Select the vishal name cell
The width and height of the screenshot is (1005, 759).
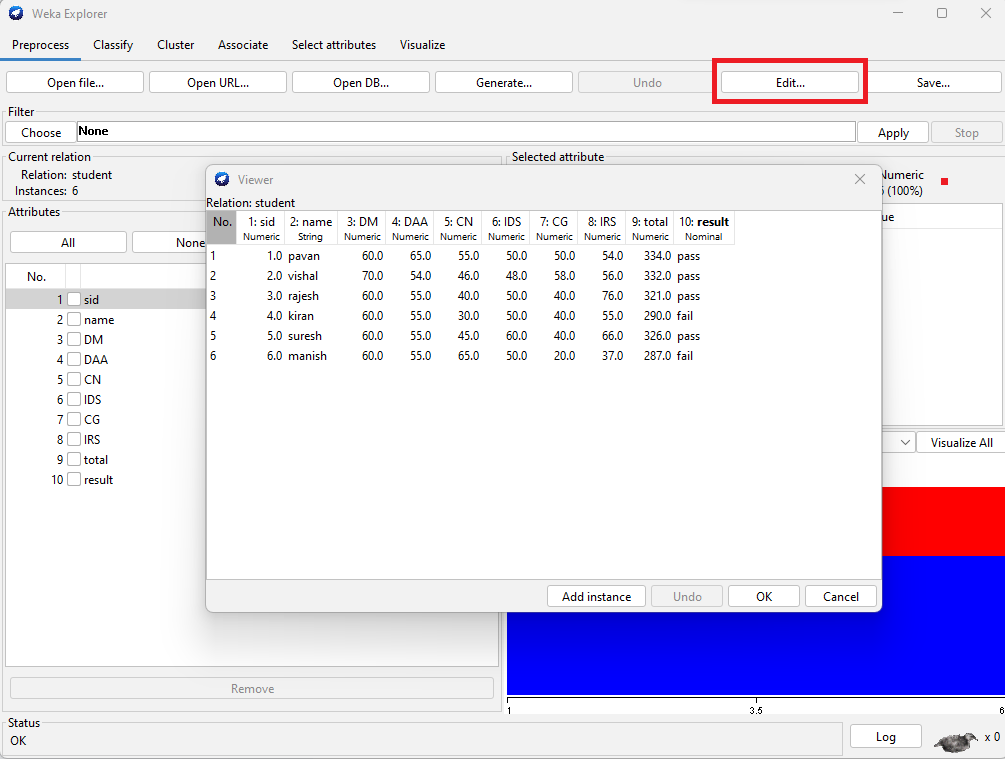click(311, 276)
